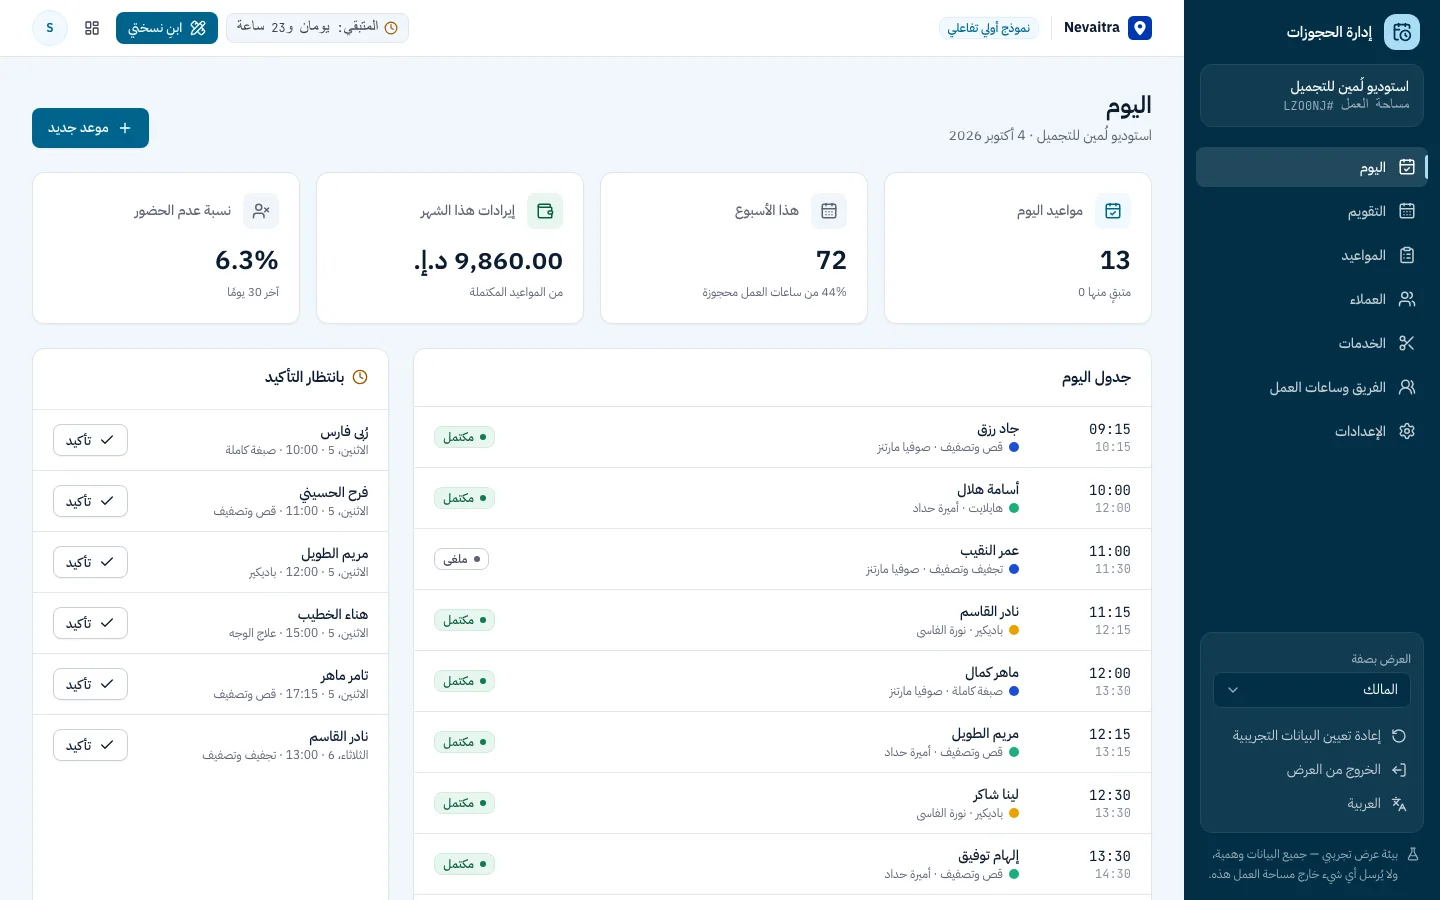Open مريم الطويل 12:15 schedule row
The image size is (1440, 900).
pos(782,742)
